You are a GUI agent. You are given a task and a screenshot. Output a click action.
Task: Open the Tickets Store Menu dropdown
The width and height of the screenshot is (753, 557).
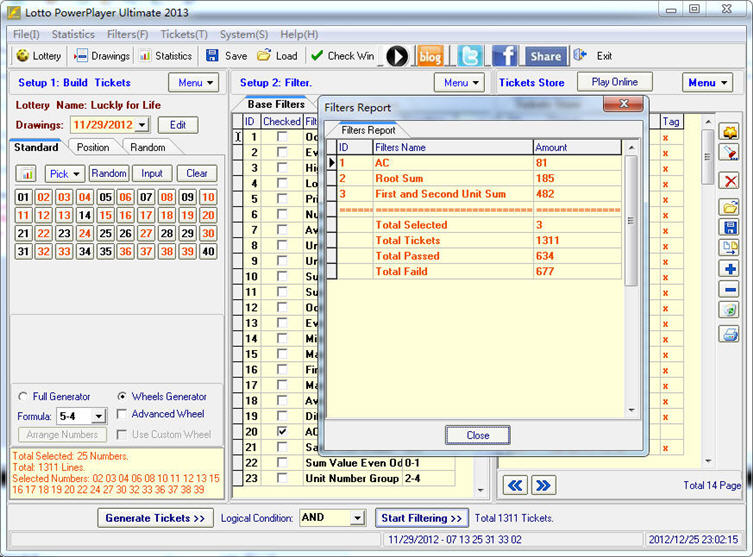point(707,83)
